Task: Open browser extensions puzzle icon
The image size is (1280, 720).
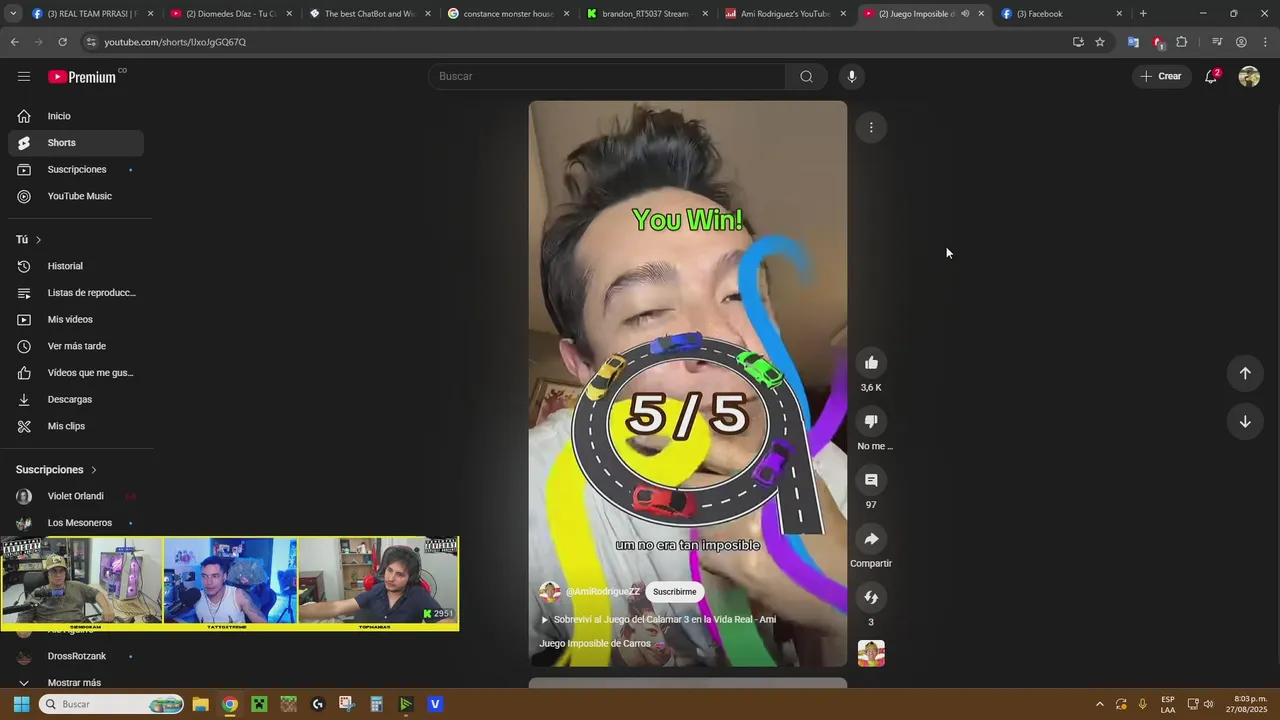Action: click(x=1182, y=42)
